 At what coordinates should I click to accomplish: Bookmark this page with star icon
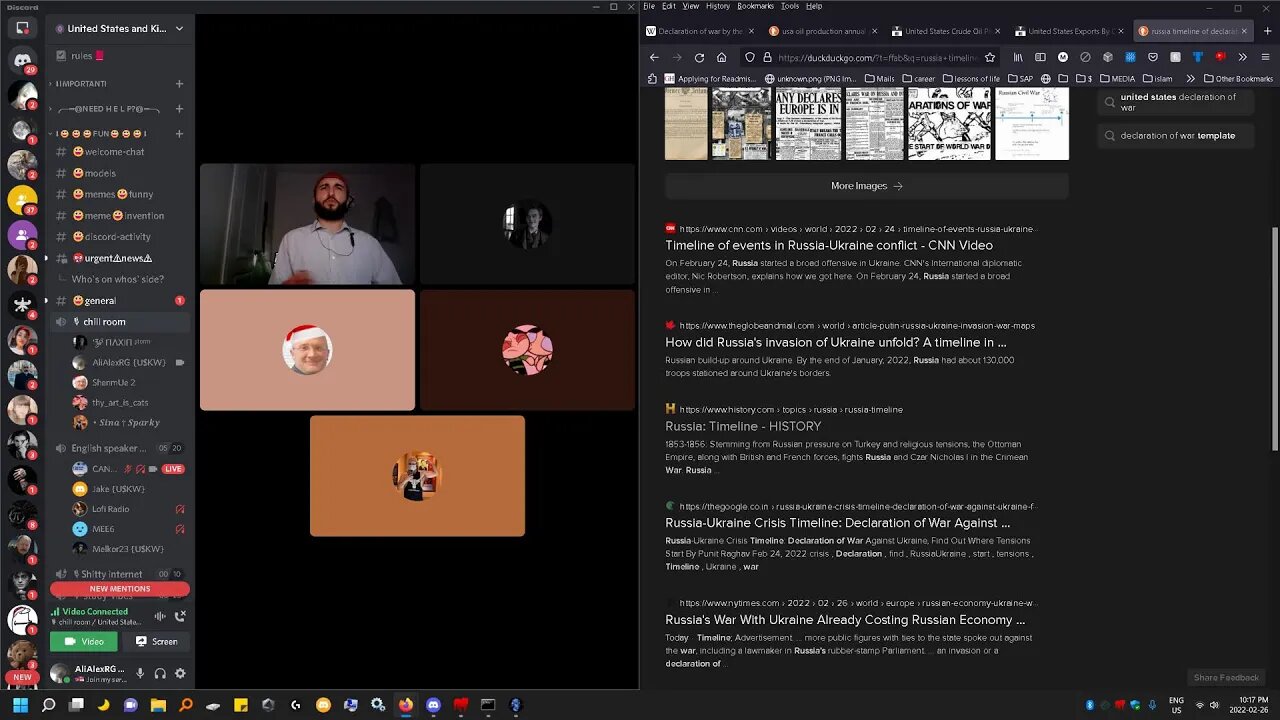[990, 57]
